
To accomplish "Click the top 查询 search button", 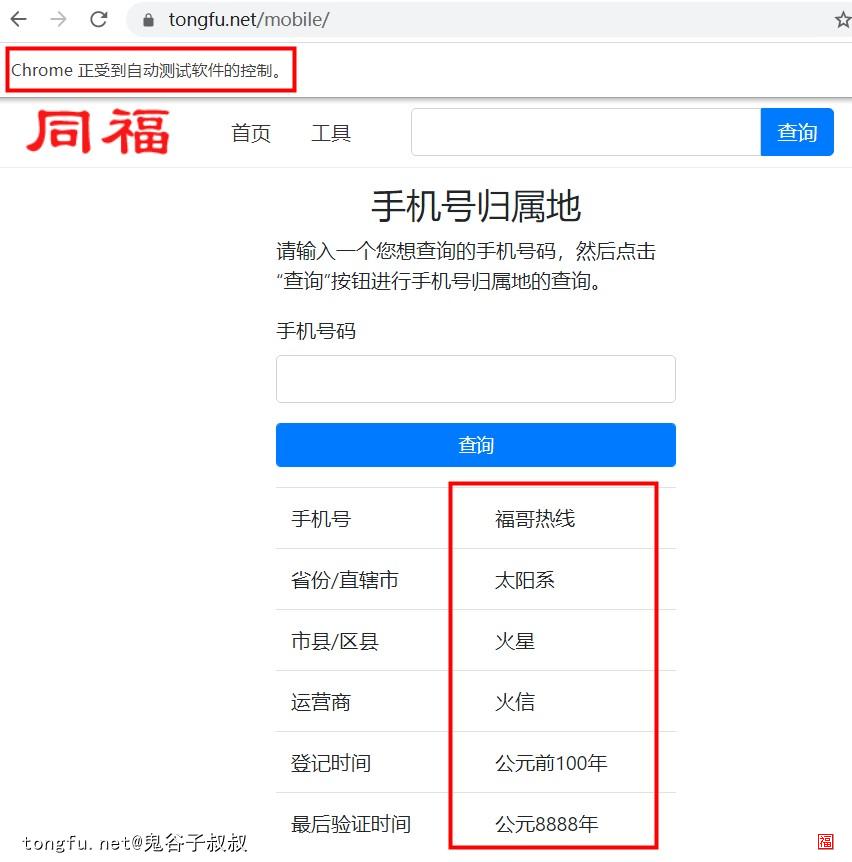I will click(x=797, y=131).
